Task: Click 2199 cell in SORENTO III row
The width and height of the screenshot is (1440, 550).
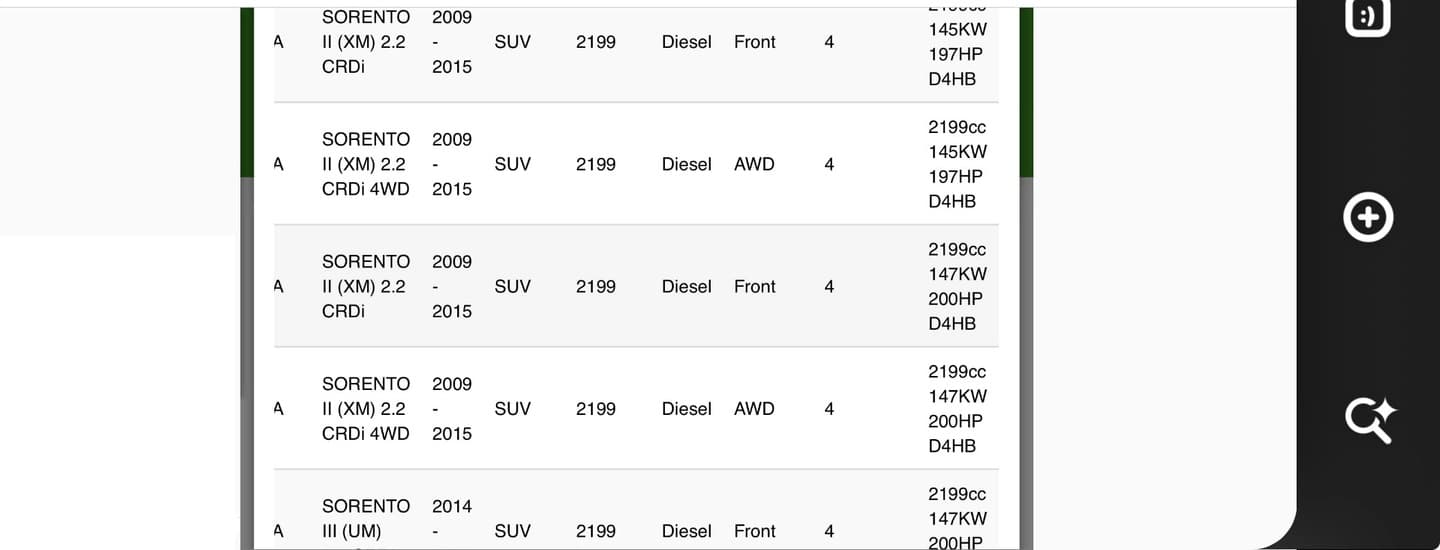Action: click(x=596, y=531)
